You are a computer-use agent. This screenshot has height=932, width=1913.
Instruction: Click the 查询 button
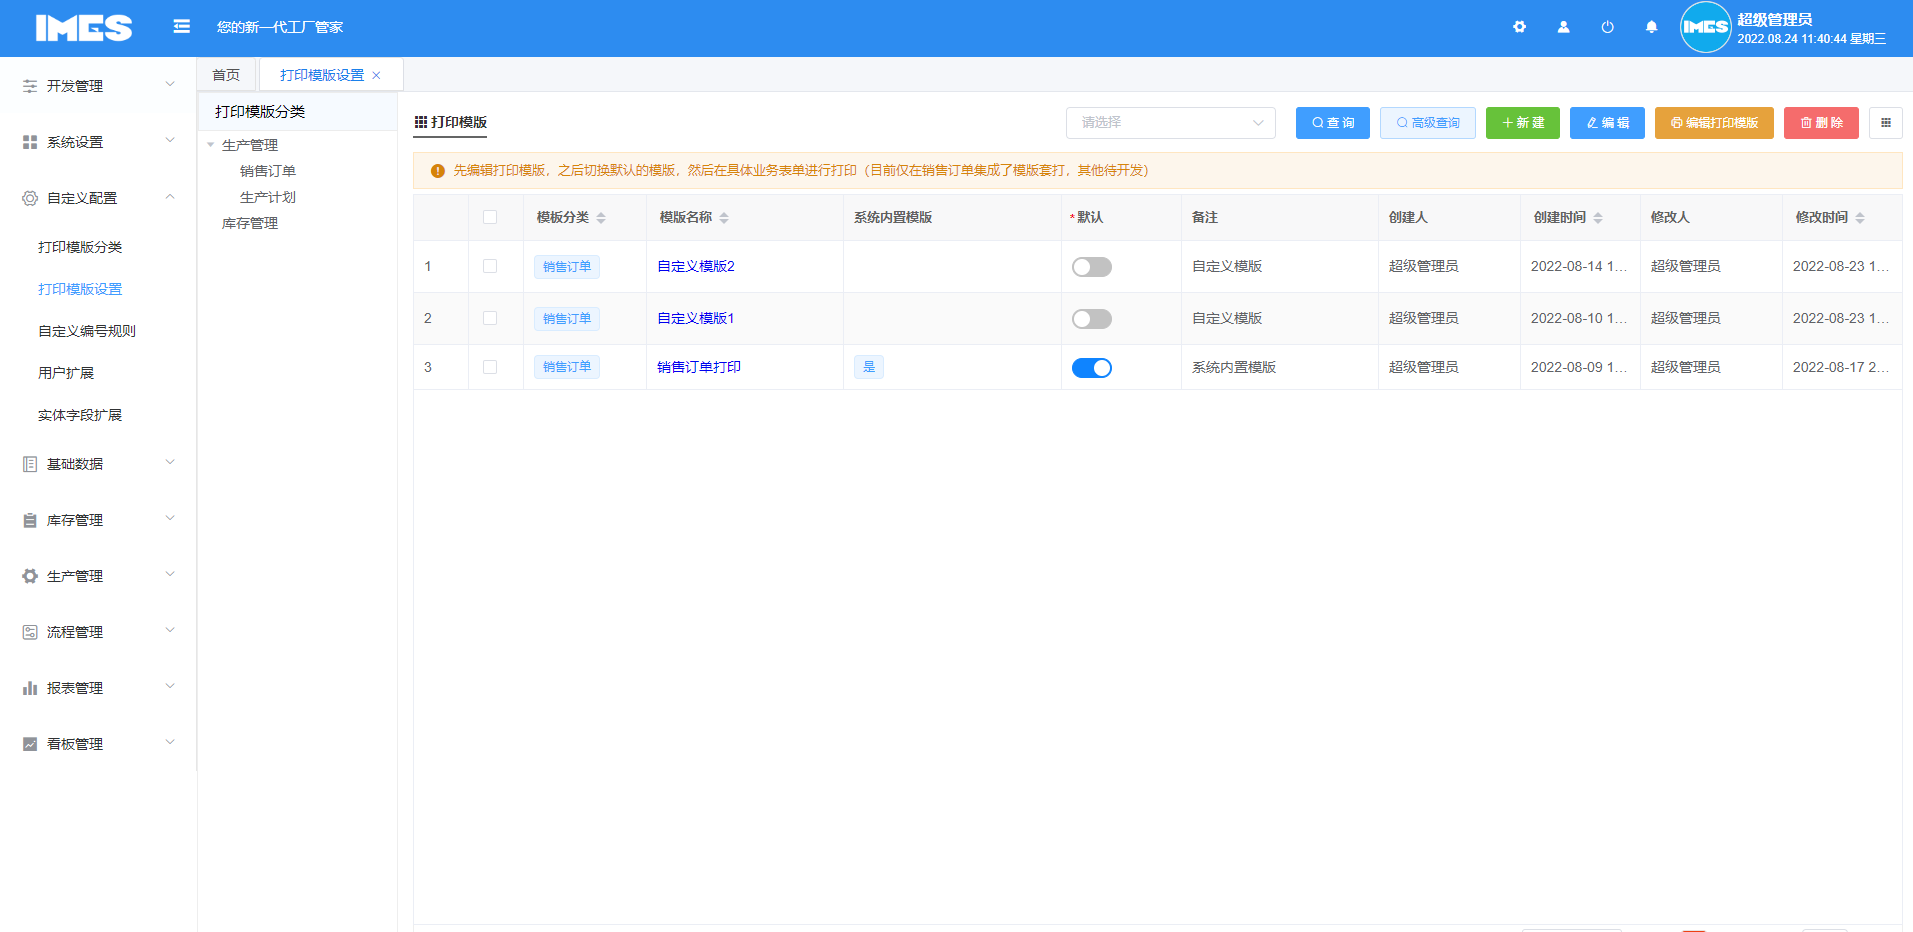coord(1333,123)
